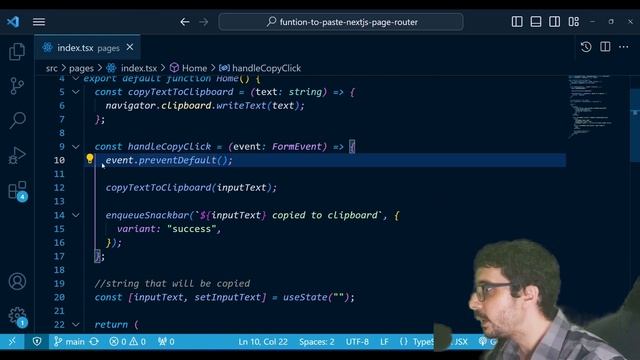This screenshot has width=640, height=360.
Task: Click the braces language status icon
Action: pos(403,342)
